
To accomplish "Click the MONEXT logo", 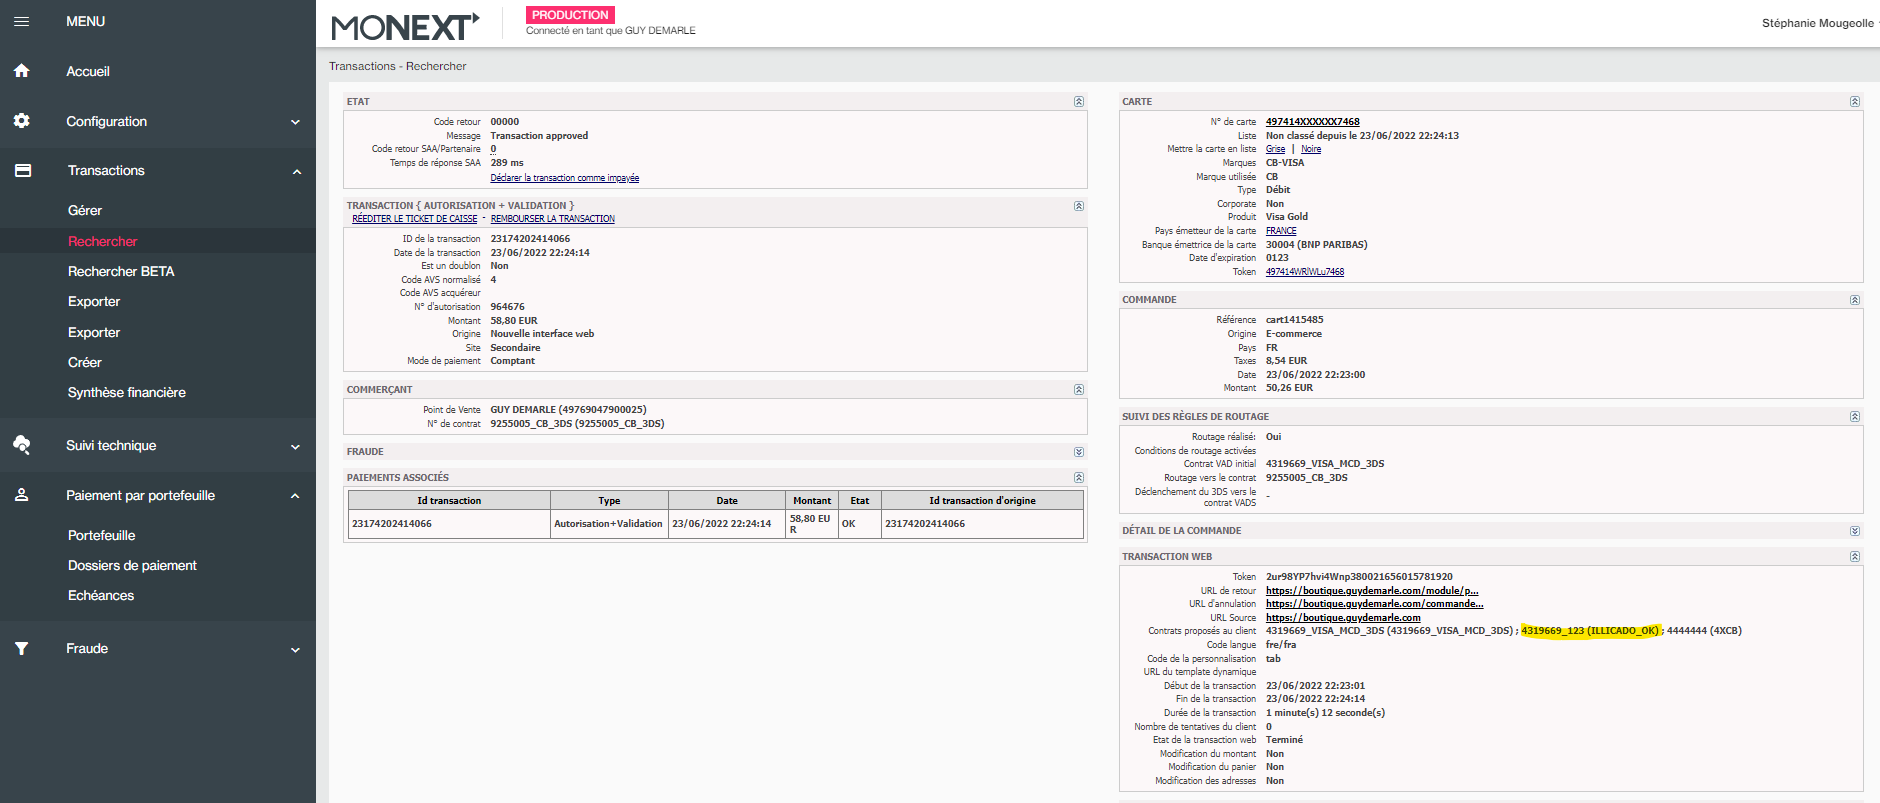I will coord(405,26).
